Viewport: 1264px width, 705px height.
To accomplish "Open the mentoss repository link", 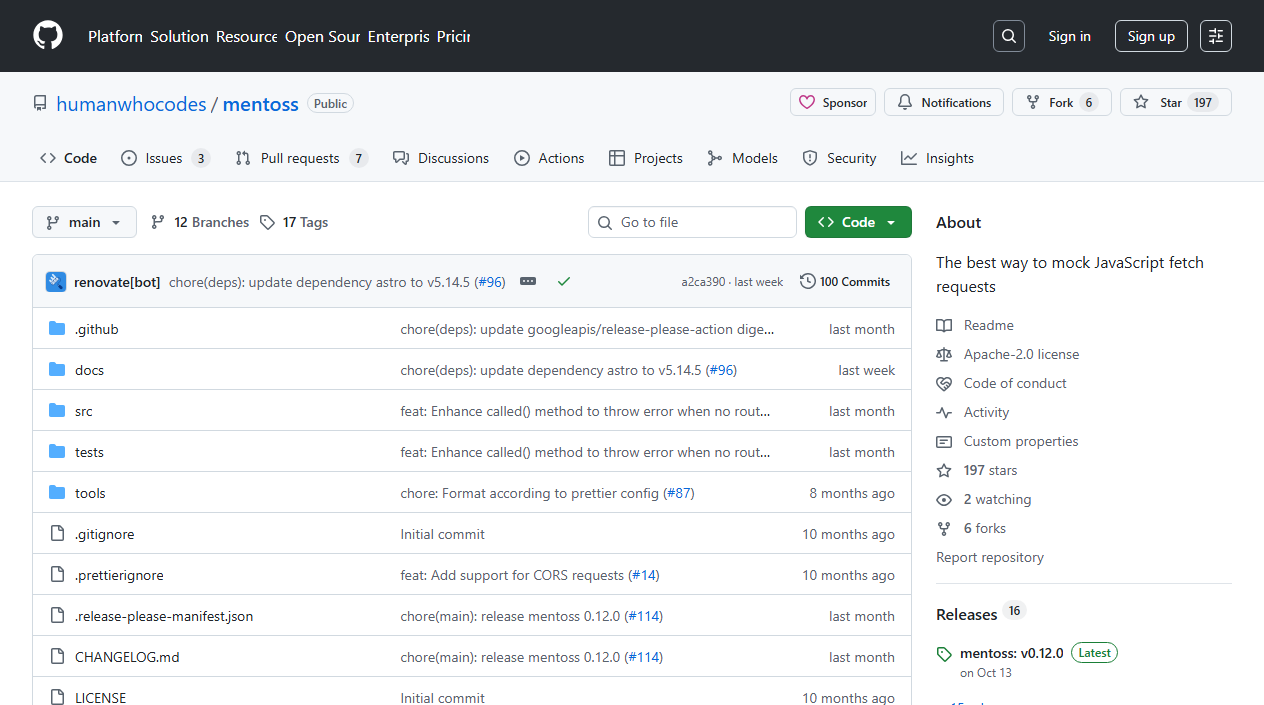I will point(261,103).
